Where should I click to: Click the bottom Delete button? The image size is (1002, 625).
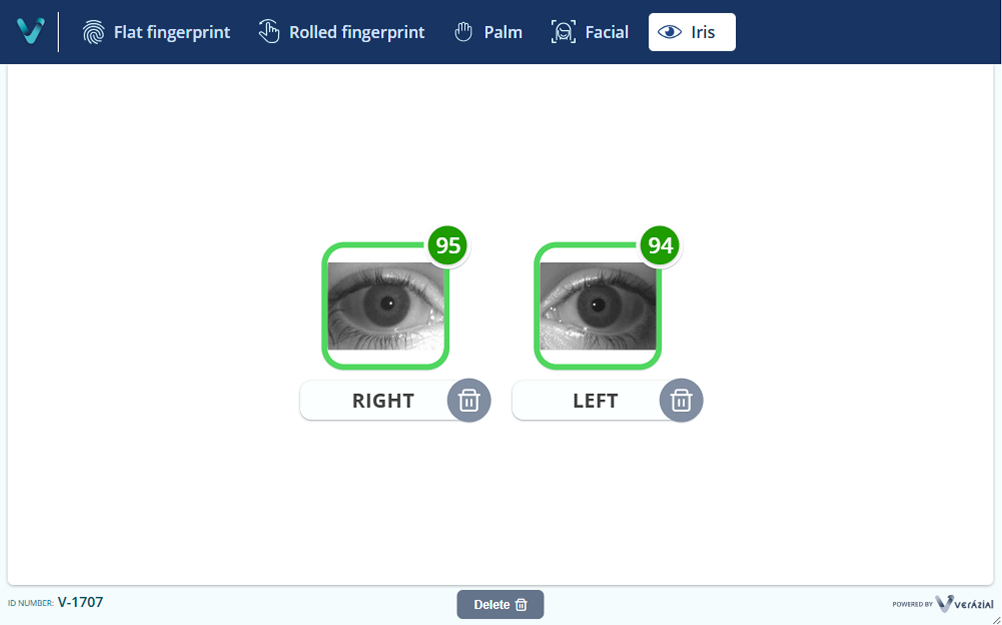click(500, 605)
